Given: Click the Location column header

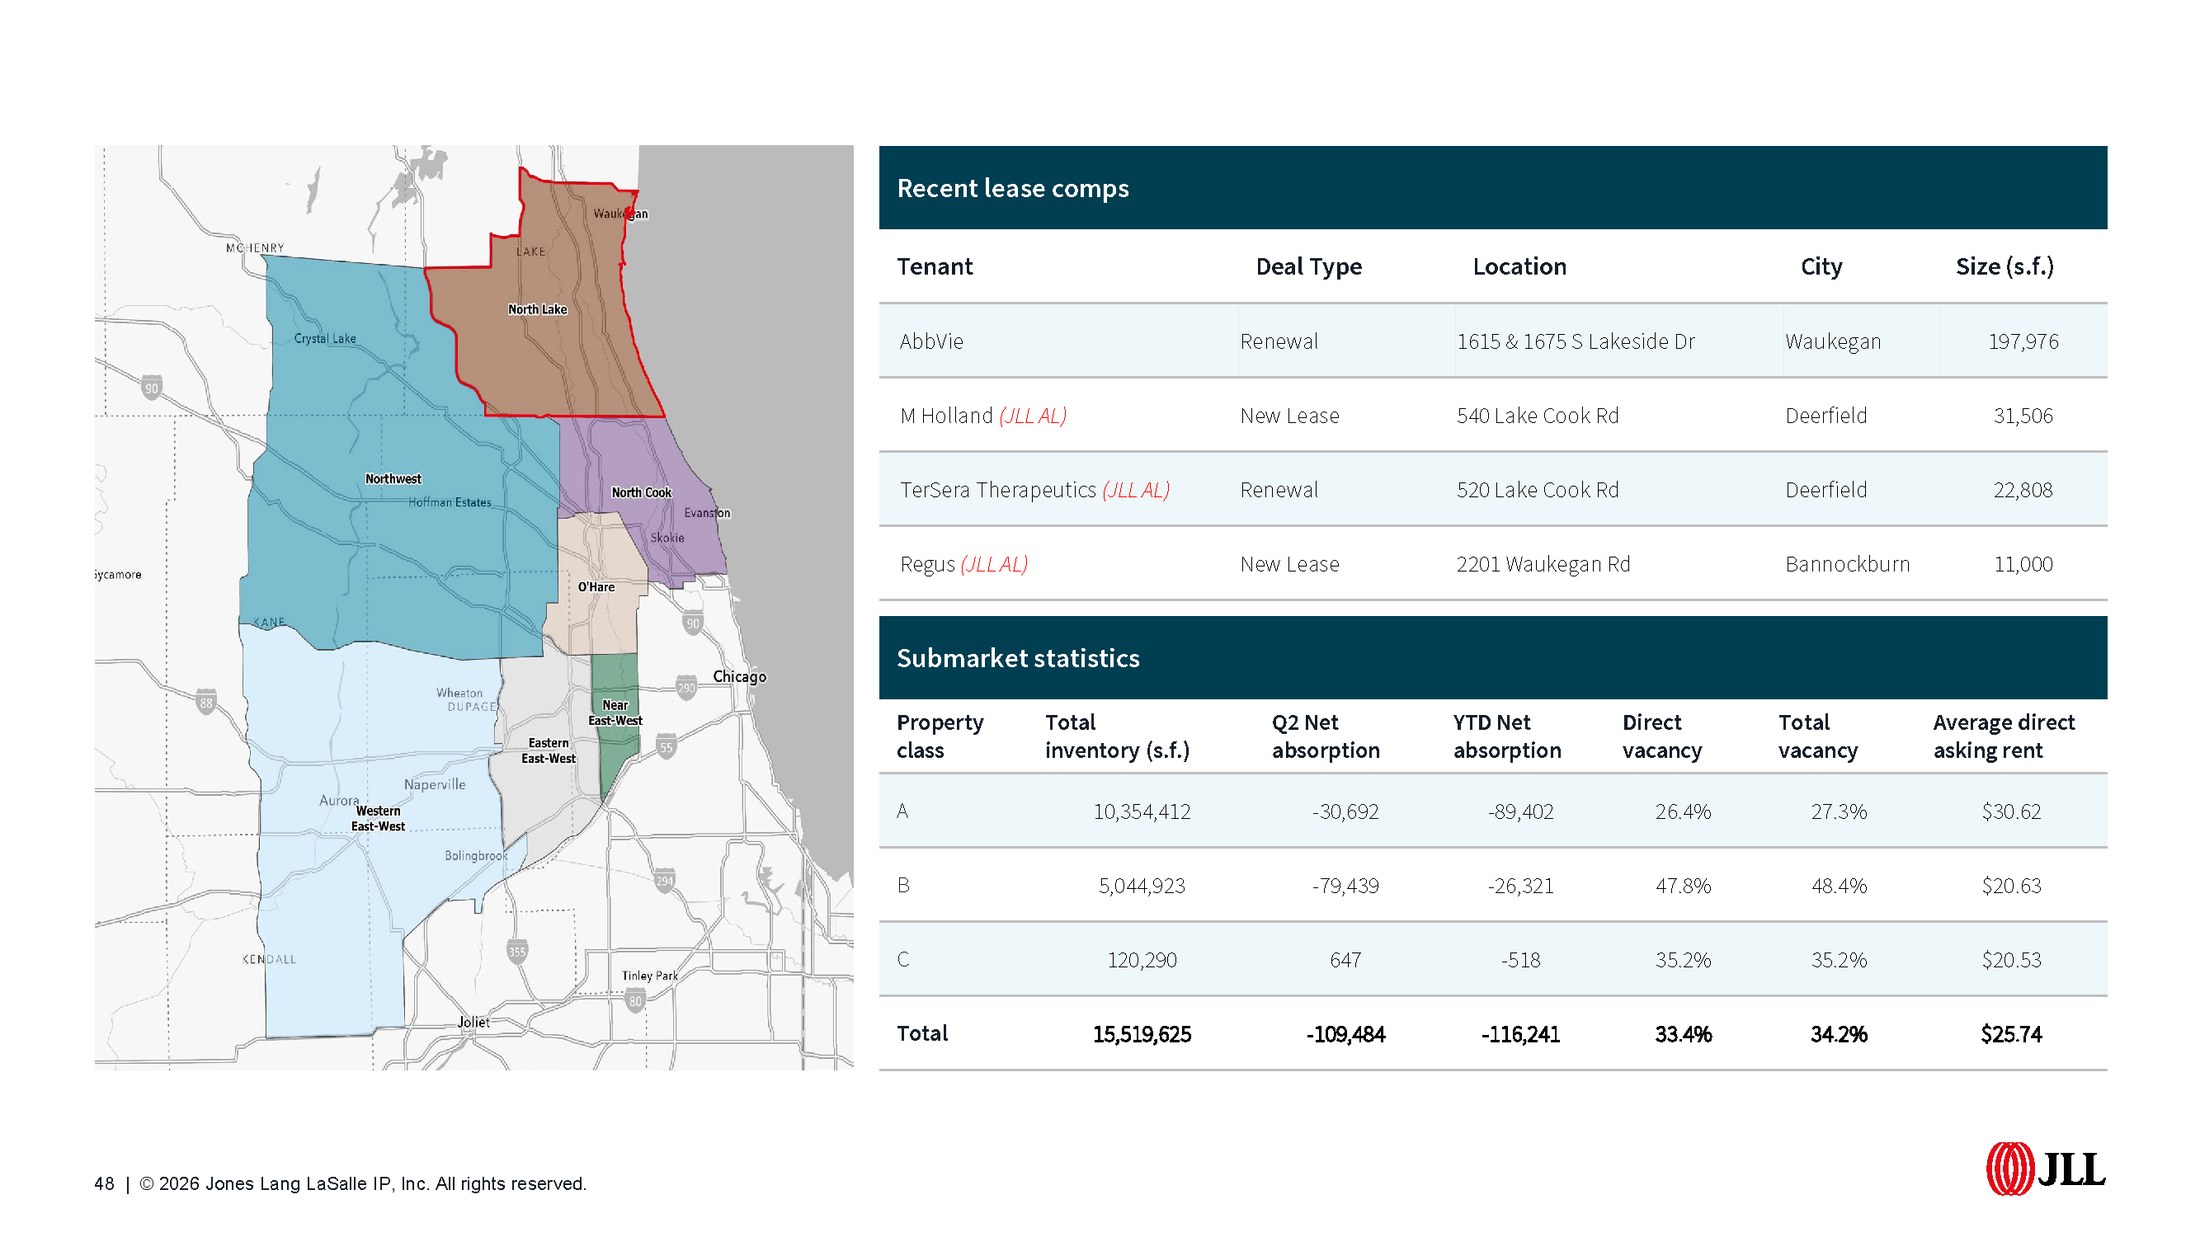Looking at the screenshot, I should pyautogui.click(x=1519, y=266).
